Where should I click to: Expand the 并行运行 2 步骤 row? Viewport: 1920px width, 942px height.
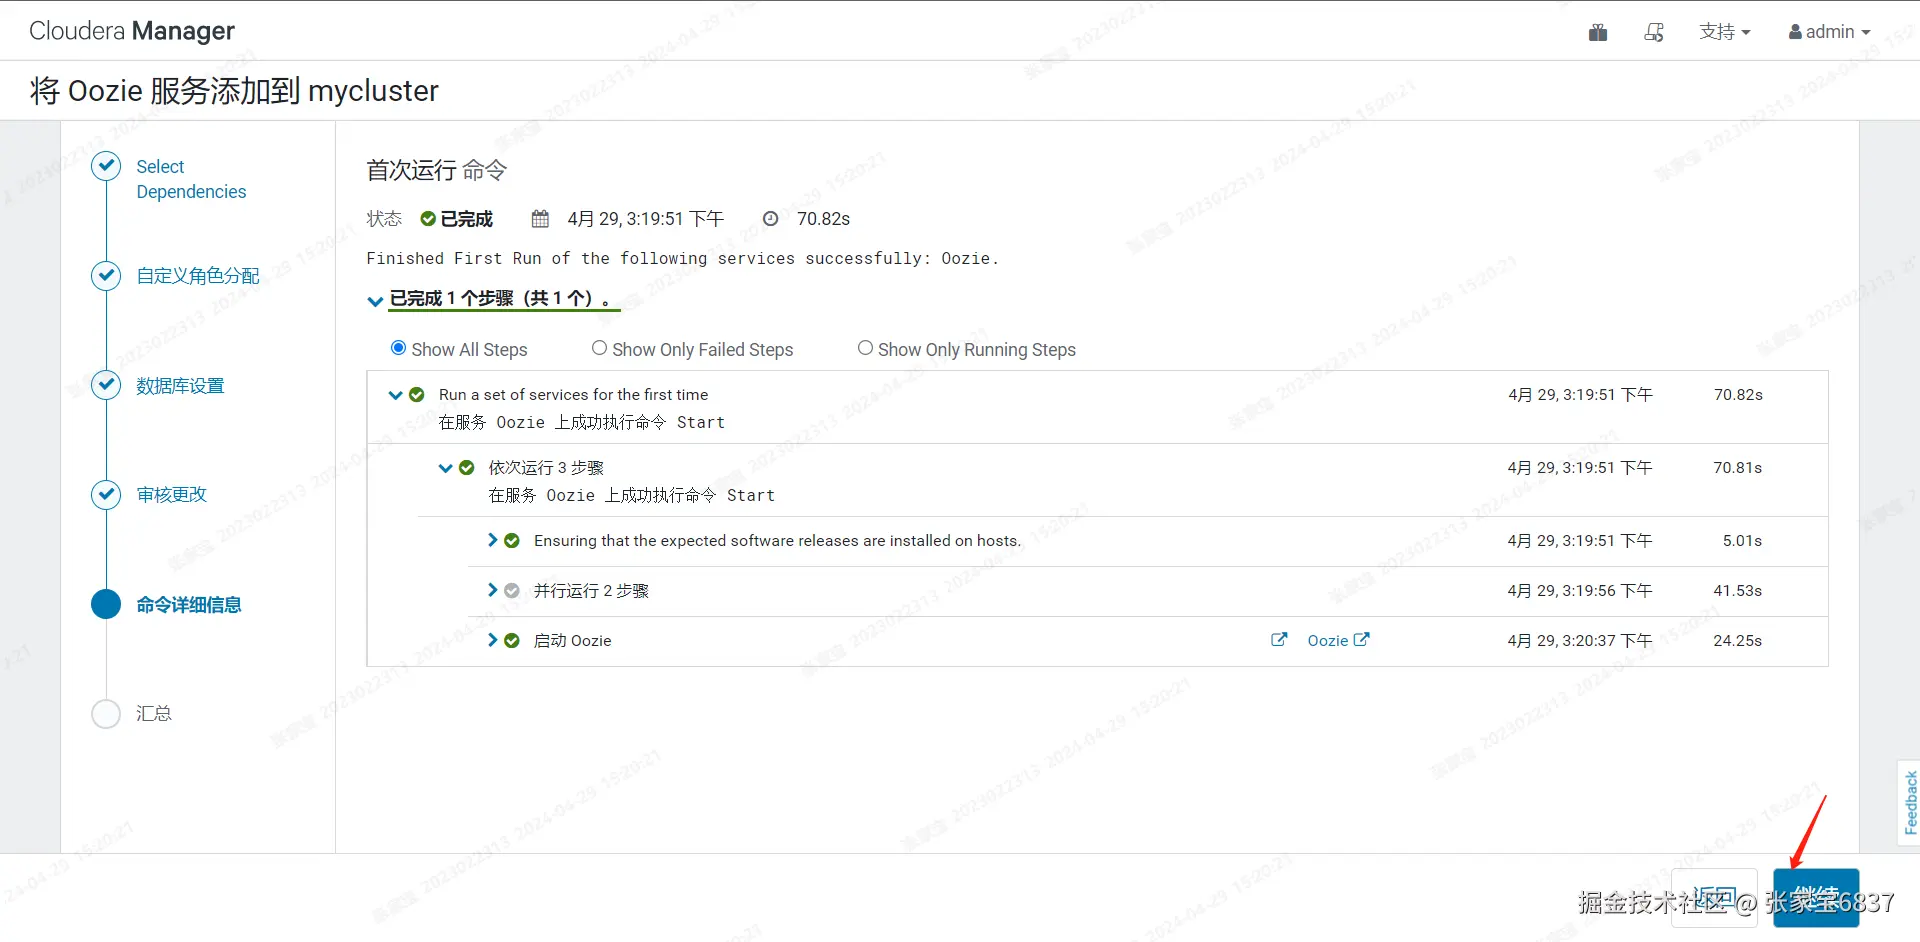tap(492, 590)
